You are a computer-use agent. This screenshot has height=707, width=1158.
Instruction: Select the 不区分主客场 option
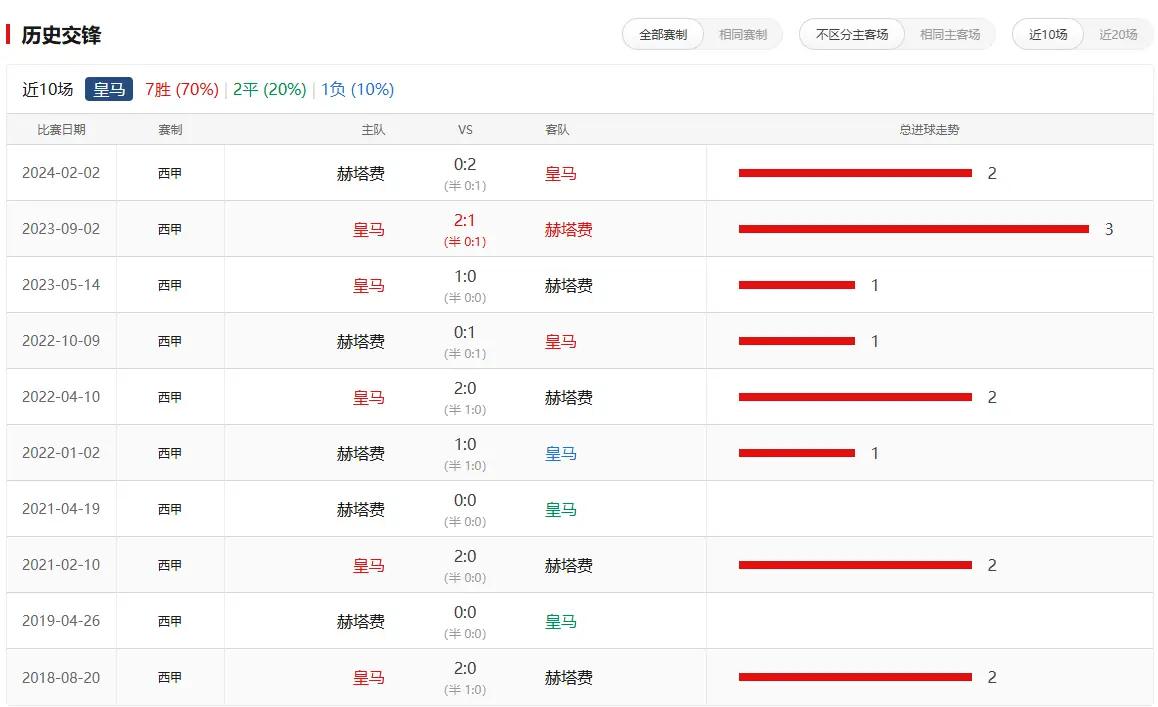click(x=852, y=35)
